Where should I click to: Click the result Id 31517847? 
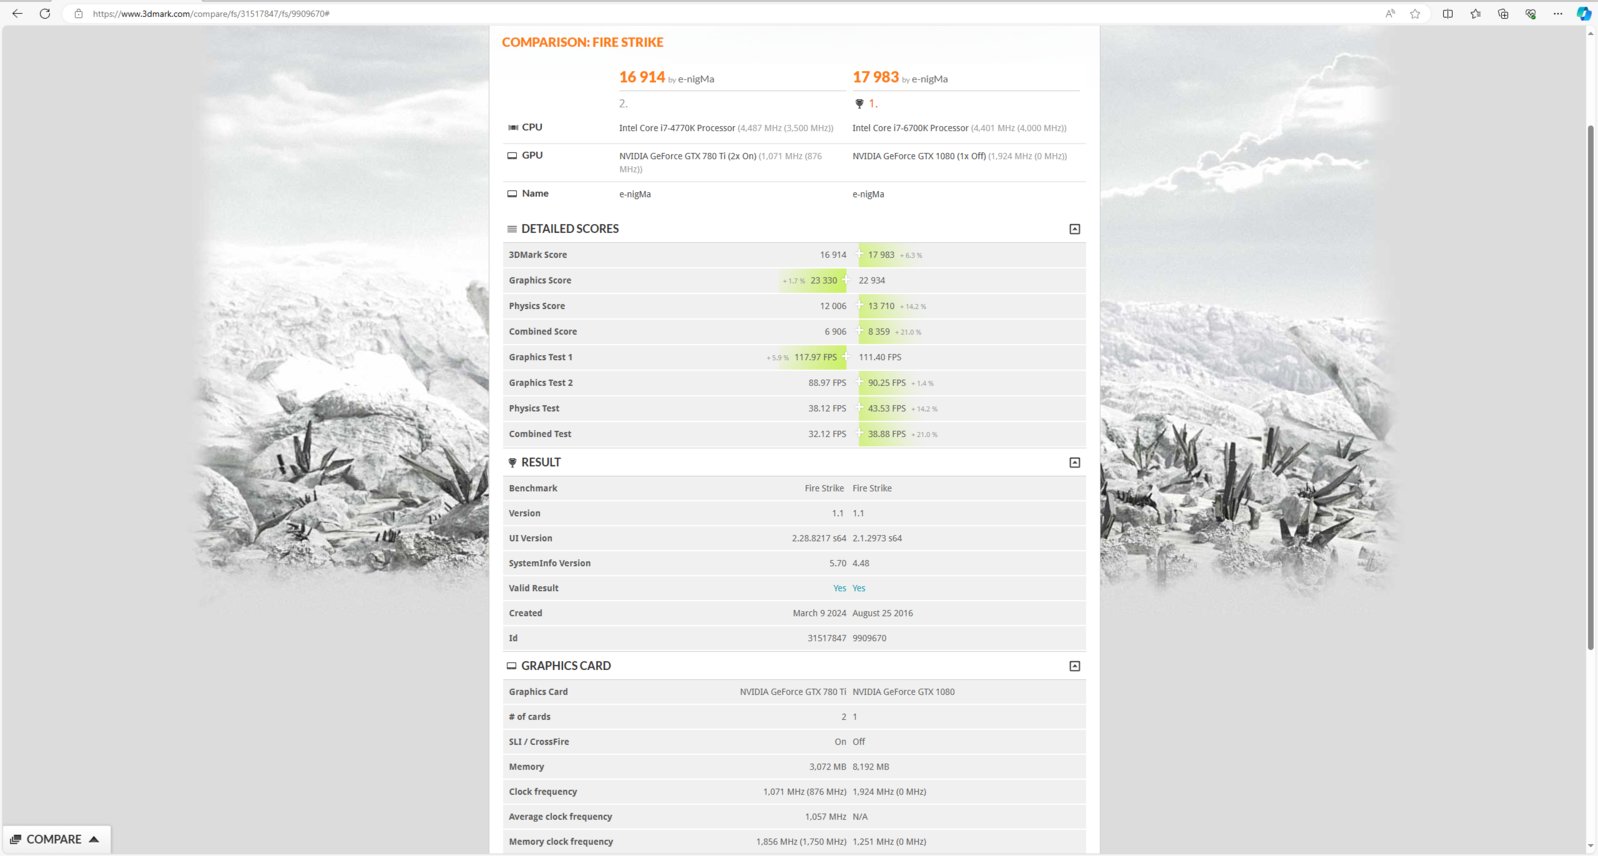tap(827, 638)
